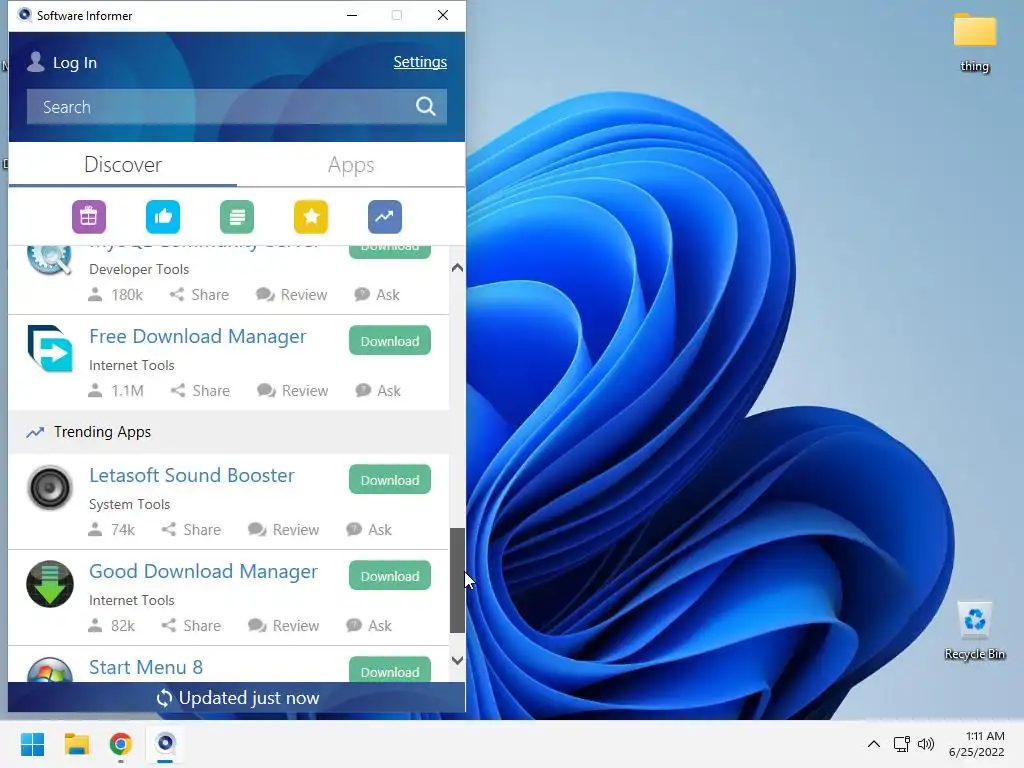Click the System Tools category under Letasoft Sound Booster
The width and height of the screenshot is (1024, 768).
click(x=129, y=504)
